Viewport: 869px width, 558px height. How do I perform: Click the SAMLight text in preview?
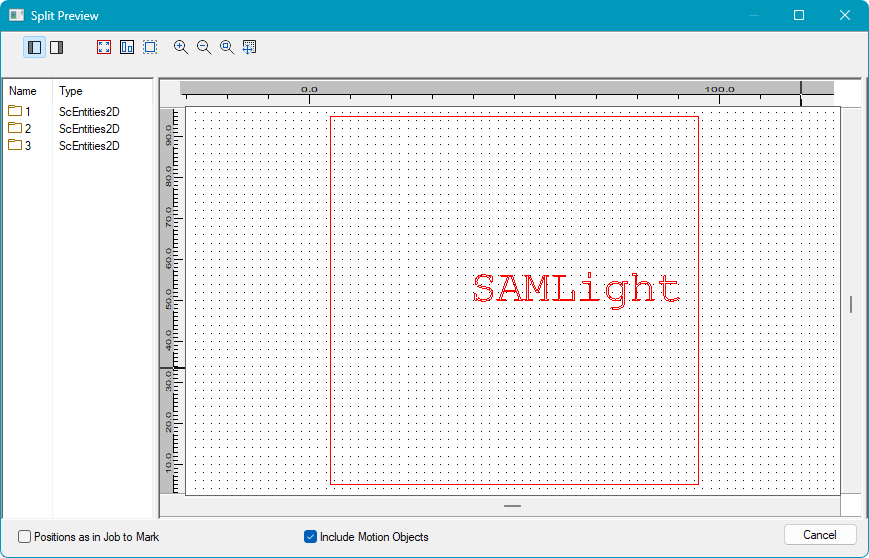click(576, 290)
